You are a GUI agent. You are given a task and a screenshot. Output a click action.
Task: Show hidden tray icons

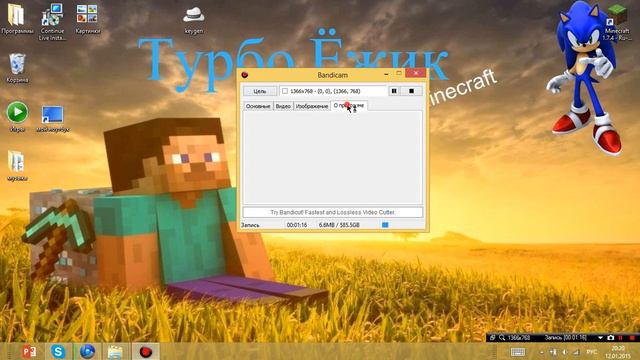pyautogui.click(x=541, y=352)
